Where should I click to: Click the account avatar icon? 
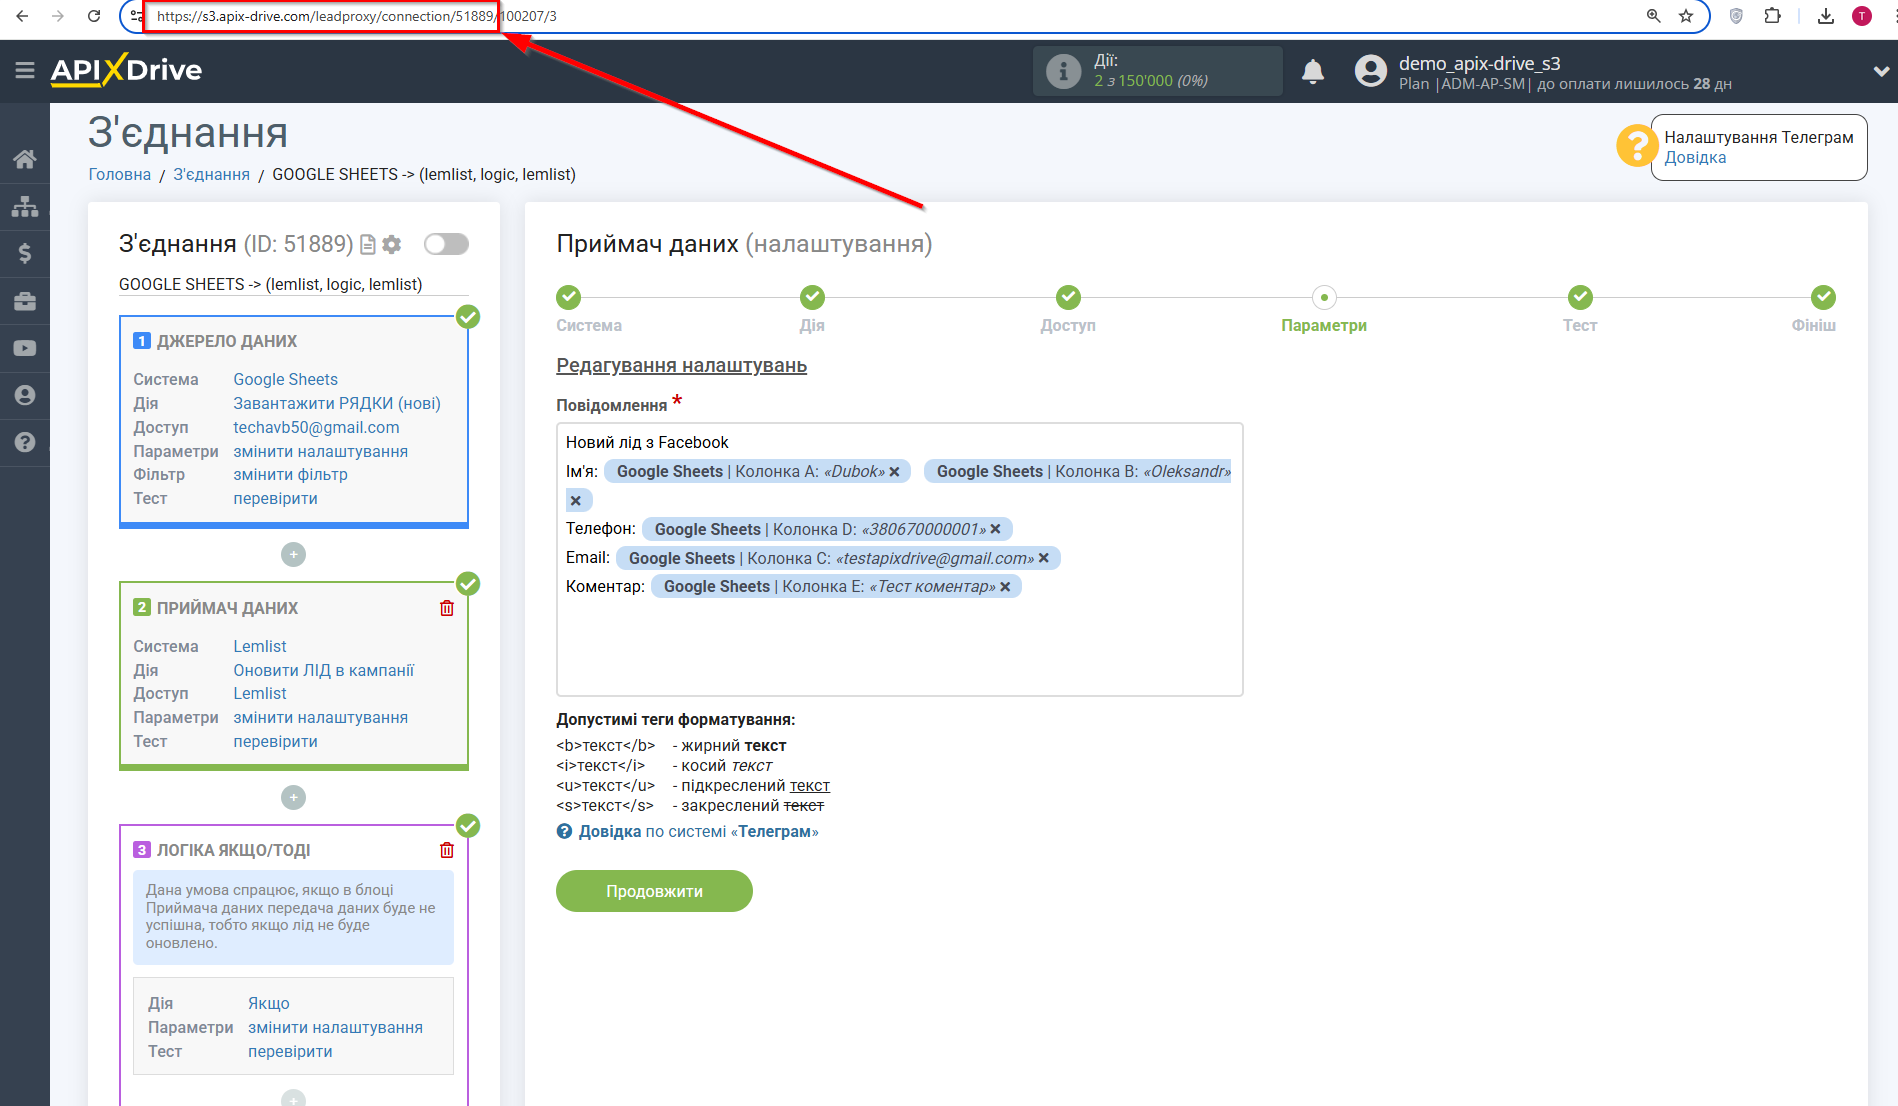pos(1371,71)
